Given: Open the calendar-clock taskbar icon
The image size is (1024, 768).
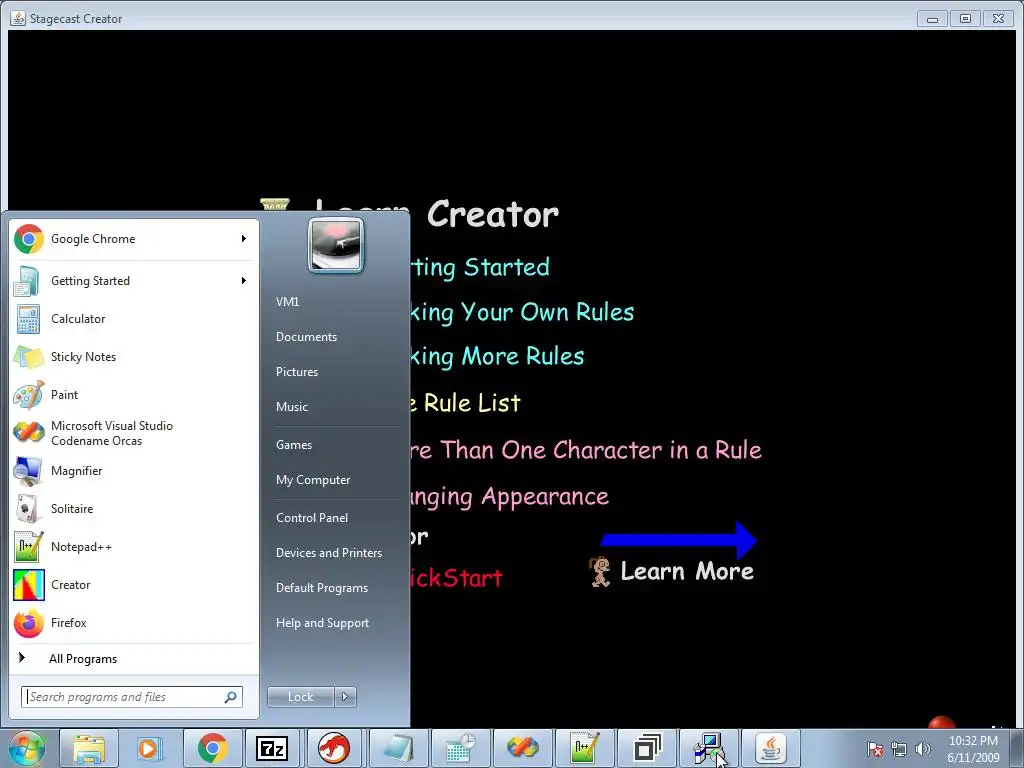Looking at the screenshot, I should [460, 748].
